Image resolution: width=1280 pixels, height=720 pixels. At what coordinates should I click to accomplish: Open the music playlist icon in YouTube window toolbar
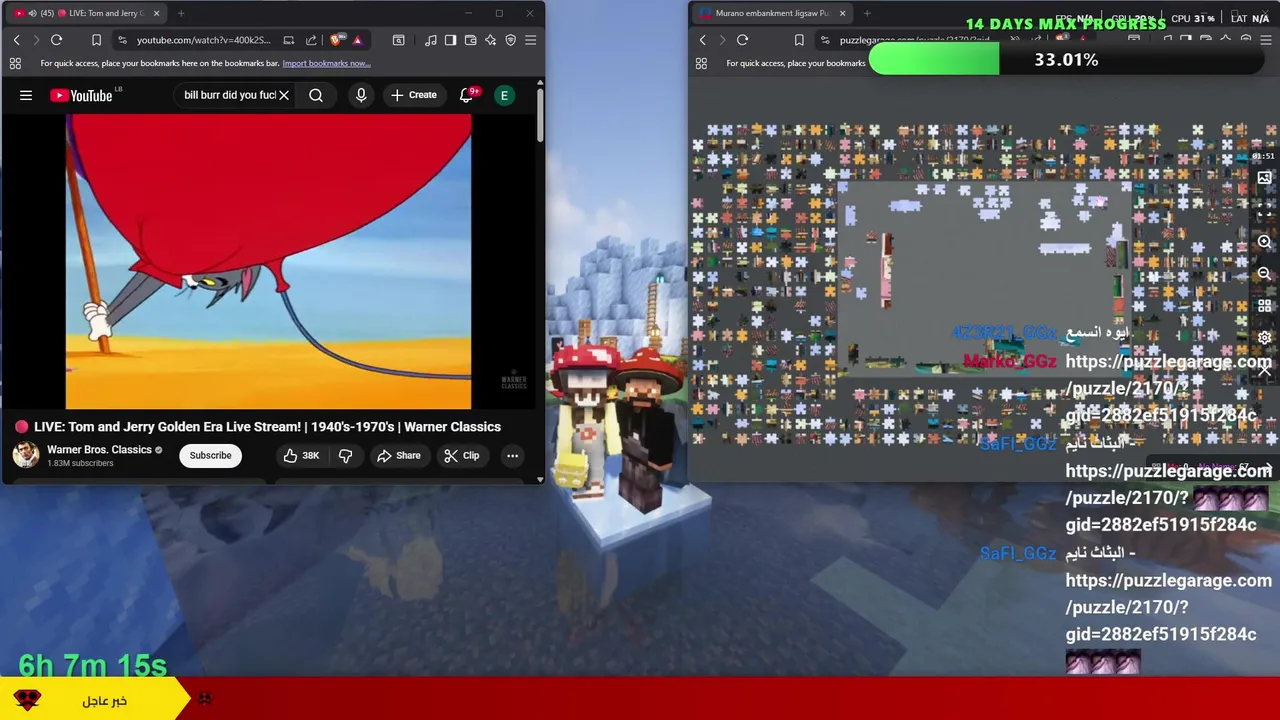pyautogui.click(x=430, y=40)
